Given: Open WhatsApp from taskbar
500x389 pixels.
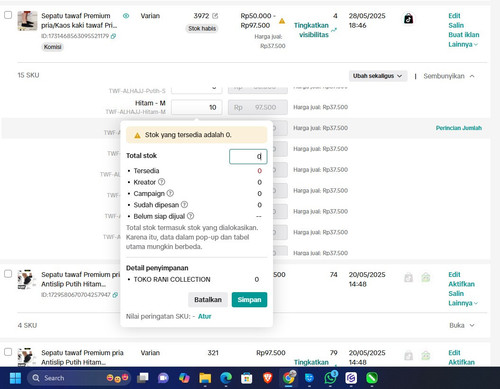Looking at the screenshot, I should click(x=330, y=378).
